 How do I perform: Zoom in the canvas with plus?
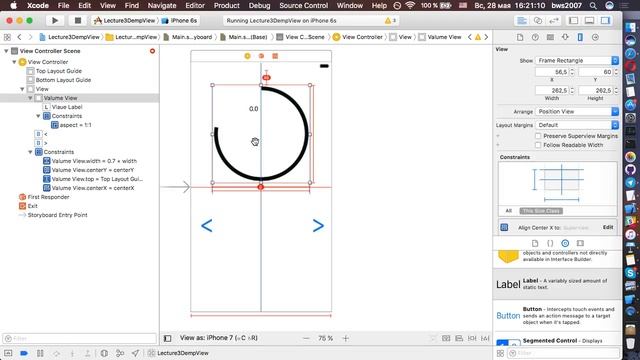pyautogui.click(x=346, y=338)
